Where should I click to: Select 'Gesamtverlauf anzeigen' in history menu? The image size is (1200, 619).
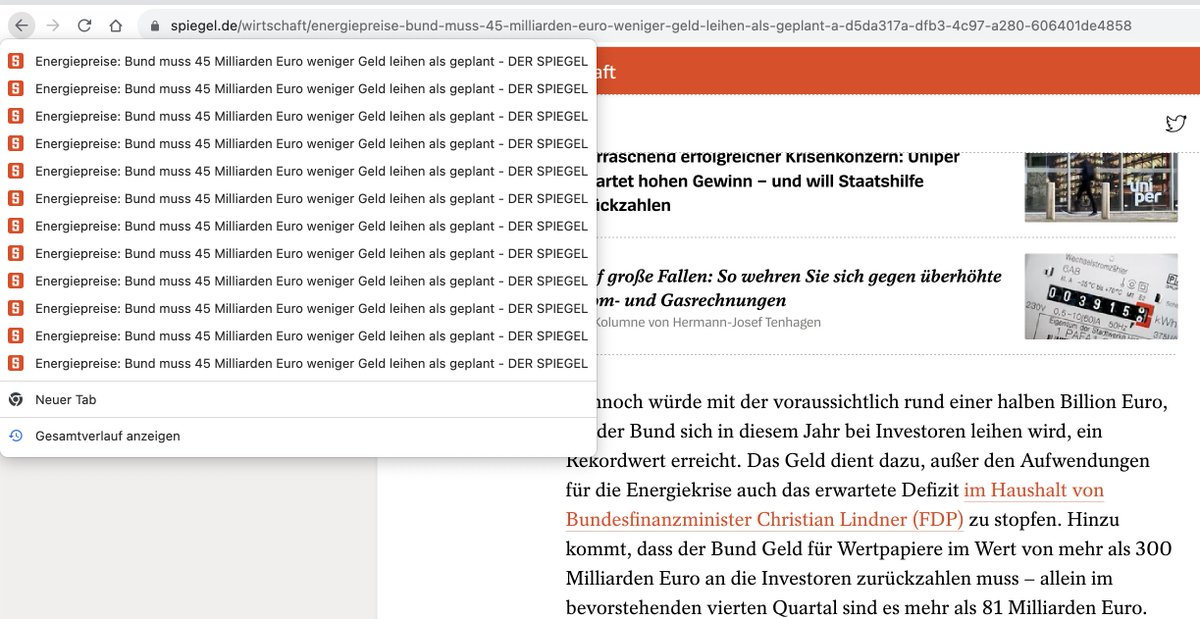pos(298,436)
